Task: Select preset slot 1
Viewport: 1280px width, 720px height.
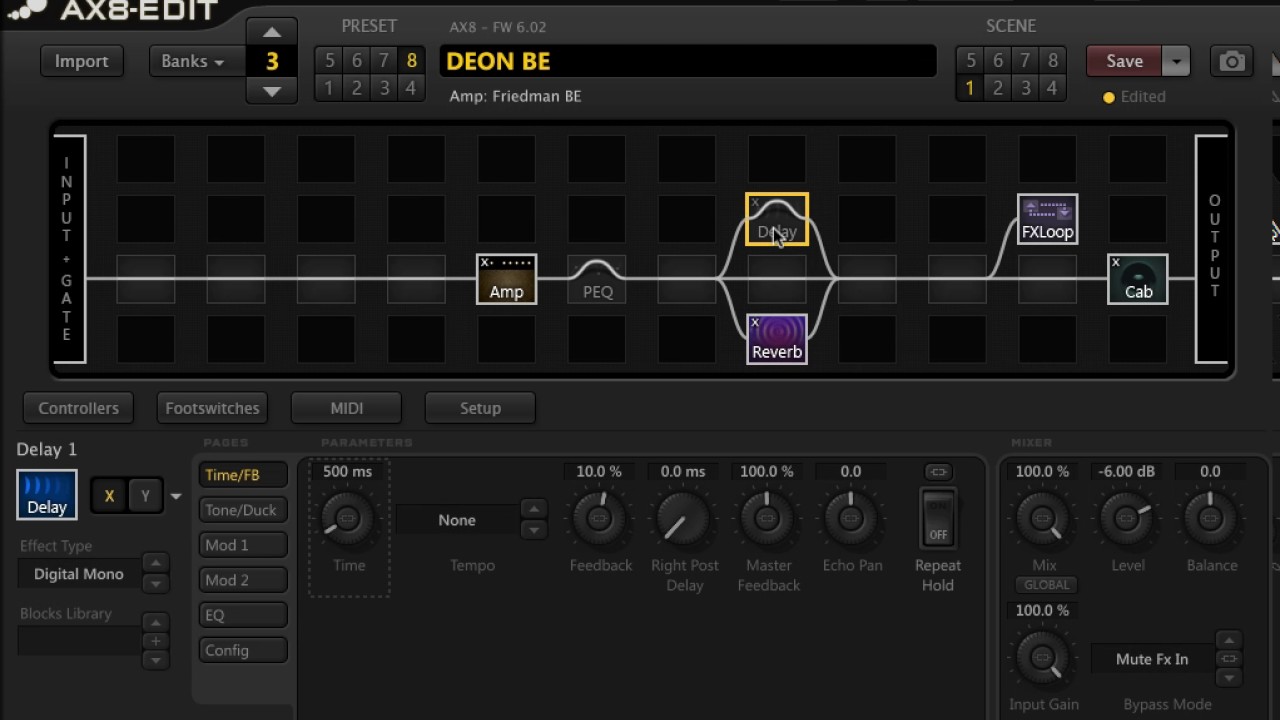Action: click(x=328, y=88)
